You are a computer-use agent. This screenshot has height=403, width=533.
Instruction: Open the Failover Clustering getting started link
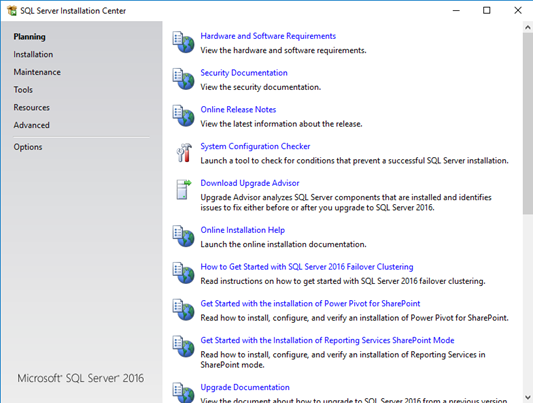[307, 267]
